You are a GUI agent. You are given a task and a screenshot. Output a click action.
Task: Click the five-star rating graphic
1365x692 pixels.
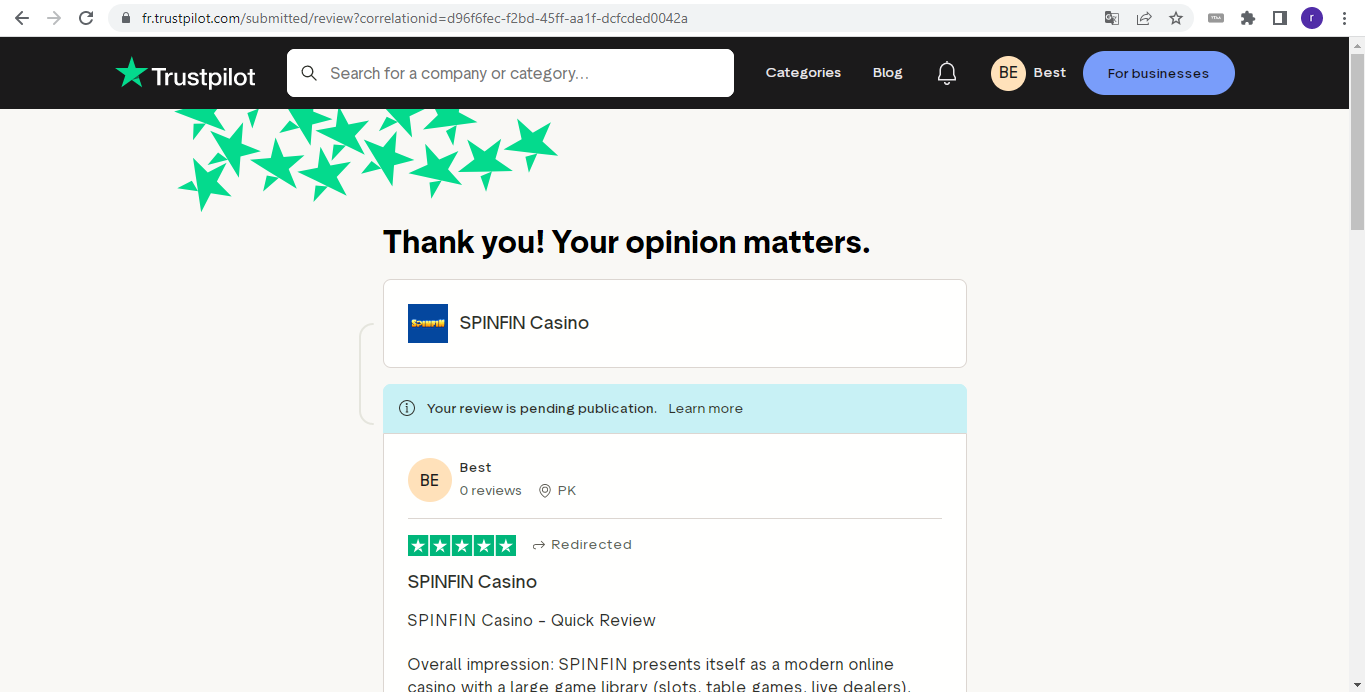(462, 545)
